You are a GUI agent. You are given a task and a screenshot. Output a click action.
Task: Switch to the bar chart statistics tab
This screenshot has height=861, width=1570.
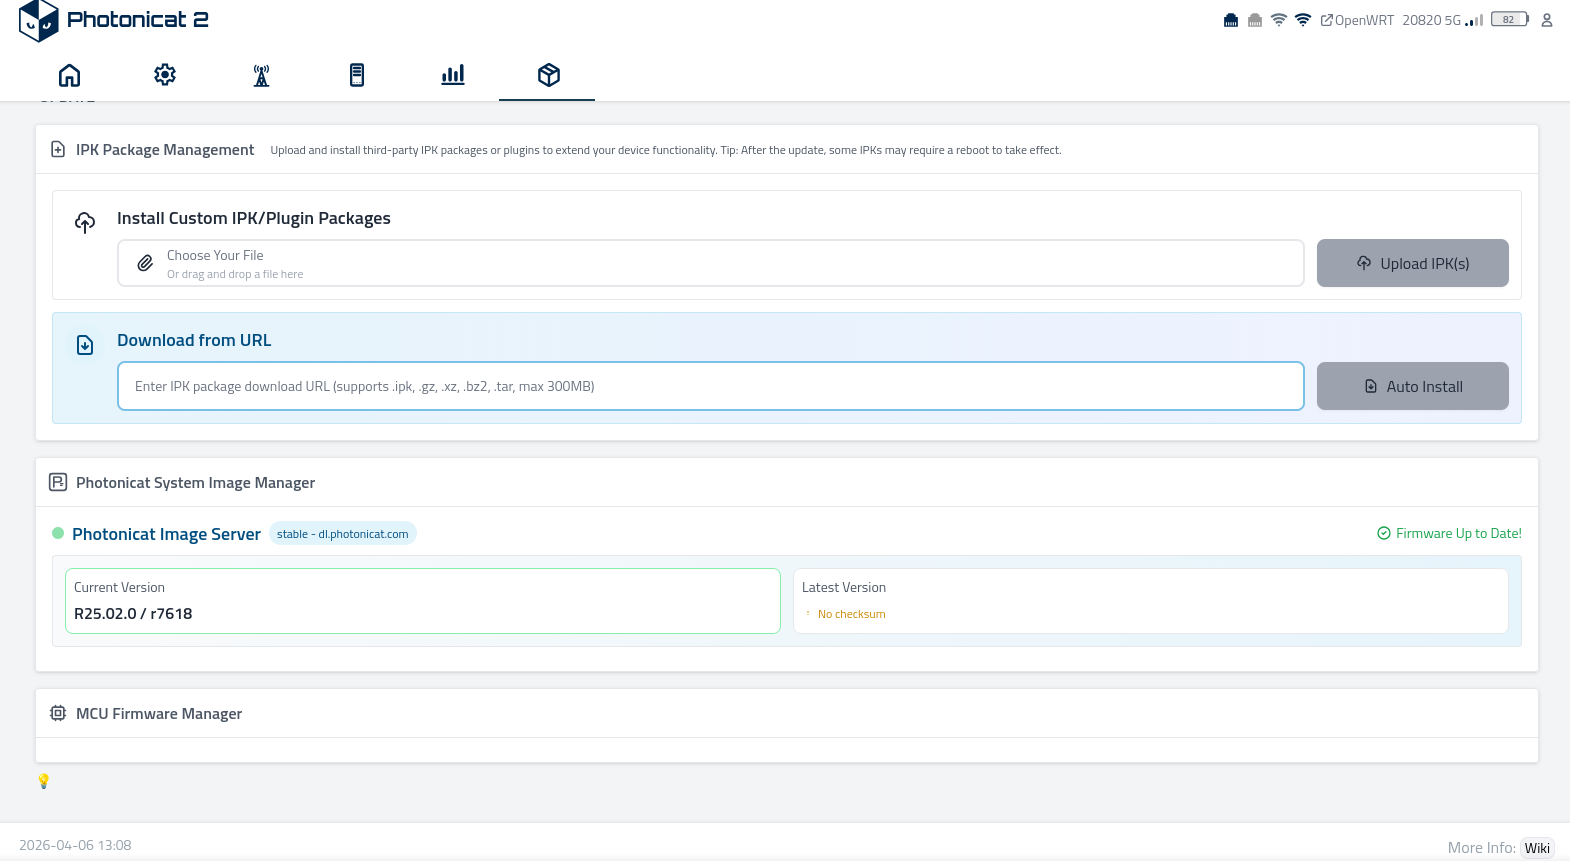(x=453, y=75)
